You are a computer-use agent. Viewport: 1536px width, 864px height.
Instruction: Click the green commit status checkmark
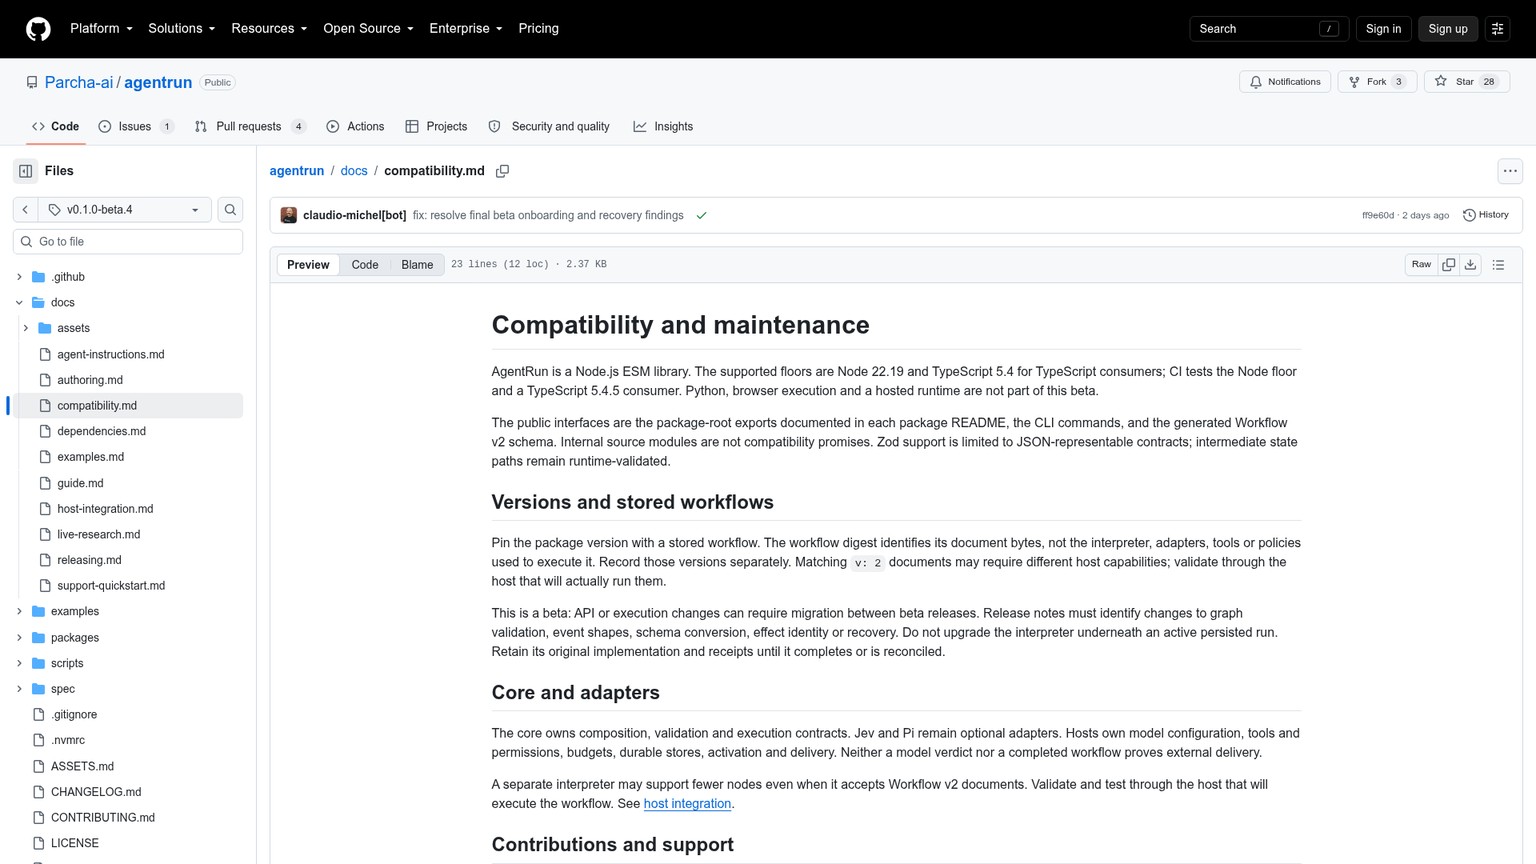pos(701,216)
